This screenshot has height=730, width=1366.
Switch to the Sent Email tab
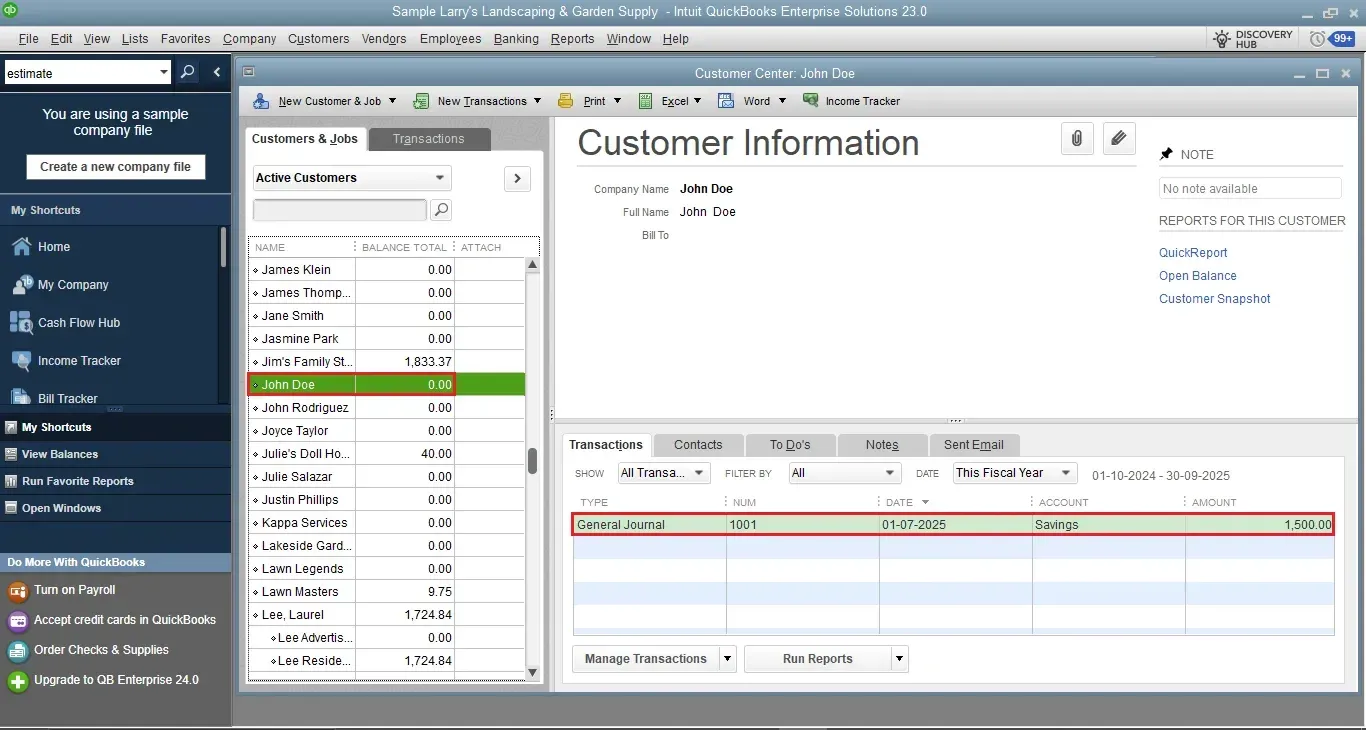[x=974, y=445]
